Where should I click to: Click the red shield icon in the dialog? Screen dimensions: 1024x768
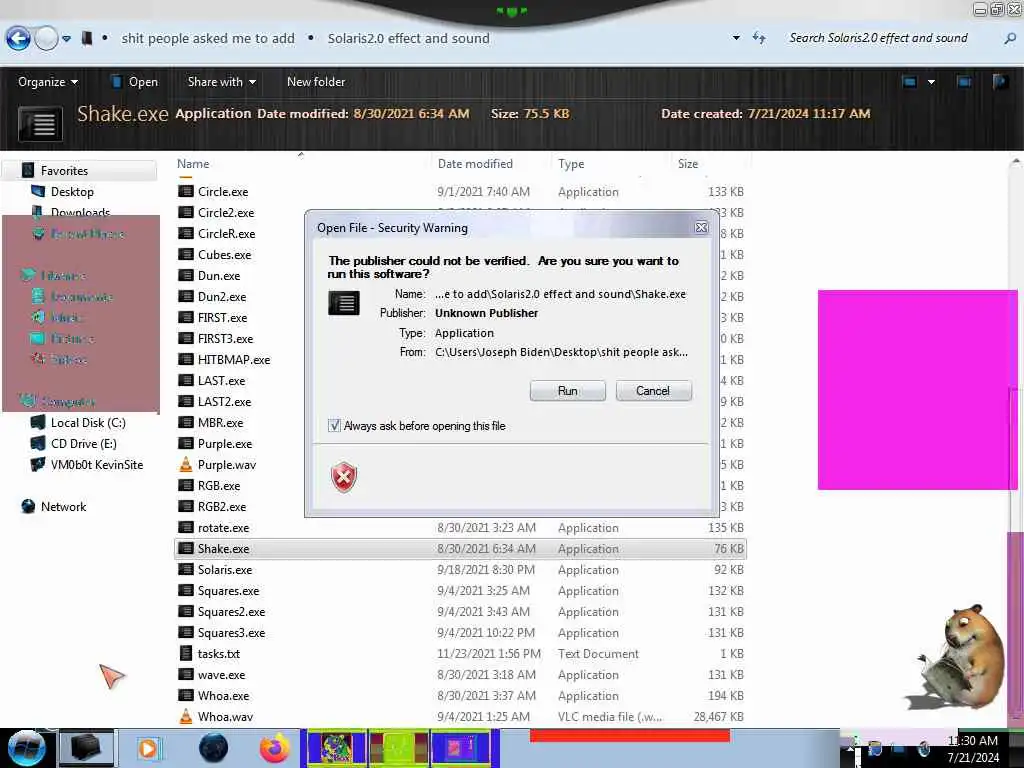344,477
